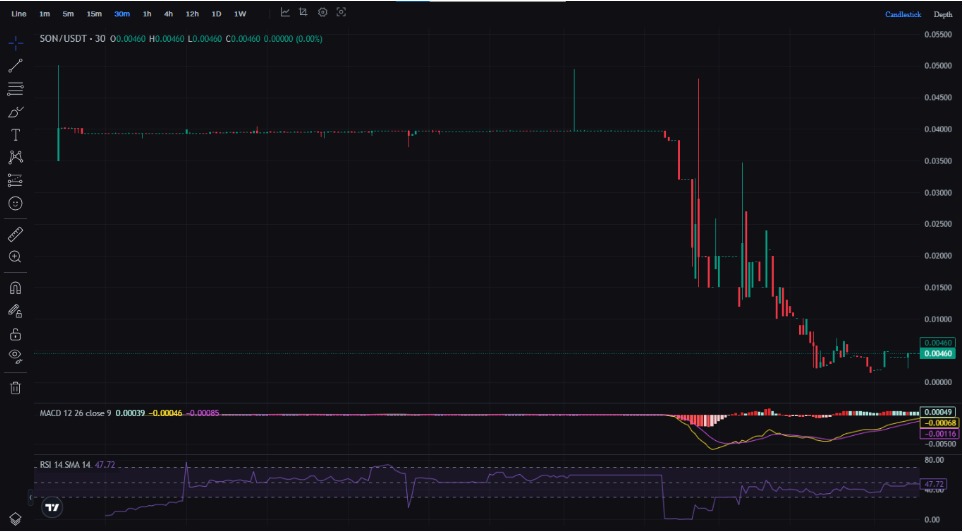
Task: Click the current price tag 0.00460
Action: point(937,354)
